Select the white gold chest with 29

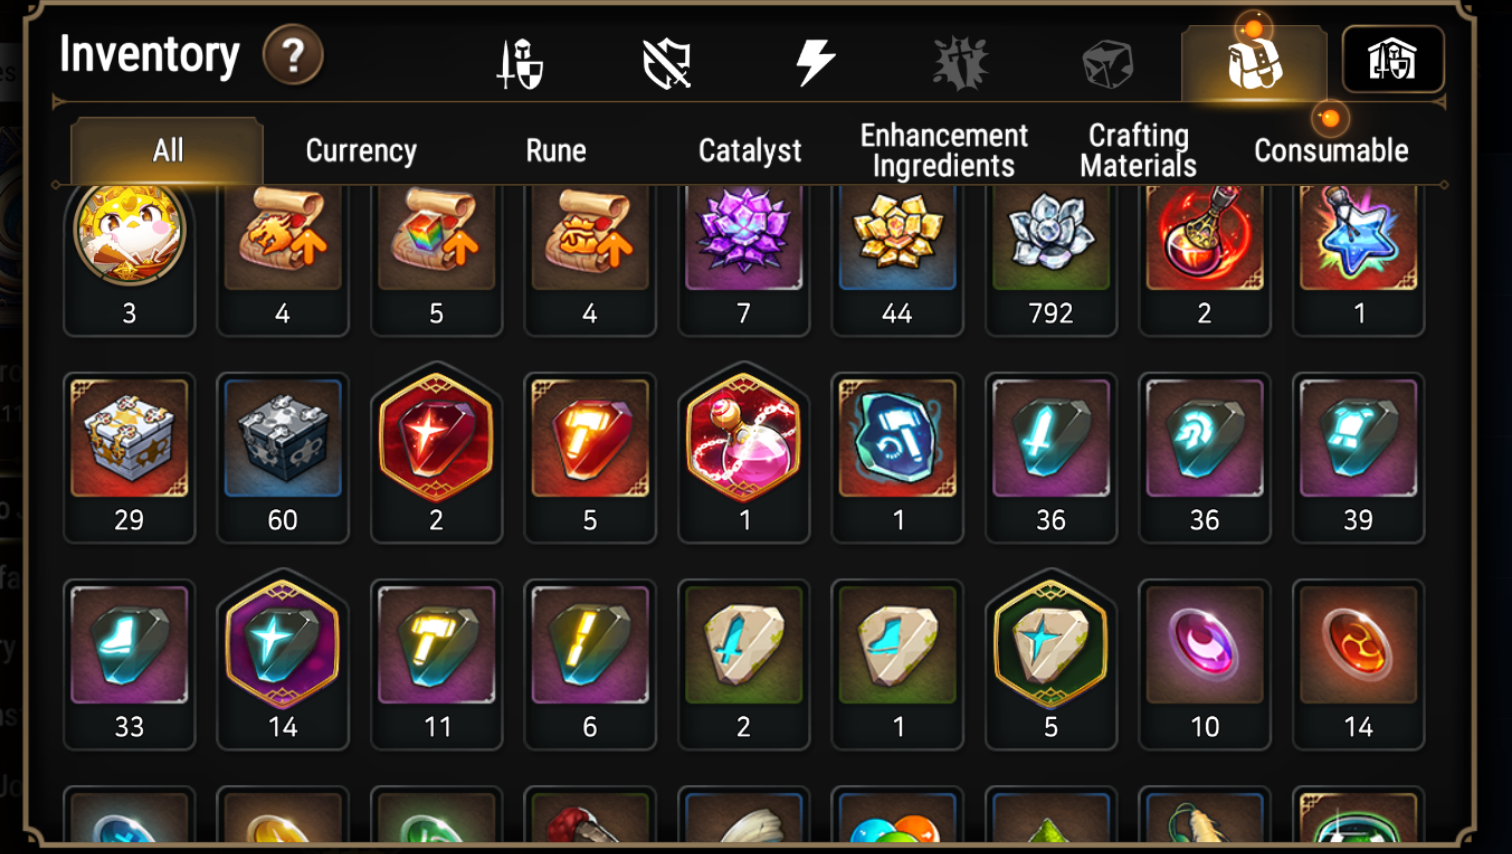point(129,458)
